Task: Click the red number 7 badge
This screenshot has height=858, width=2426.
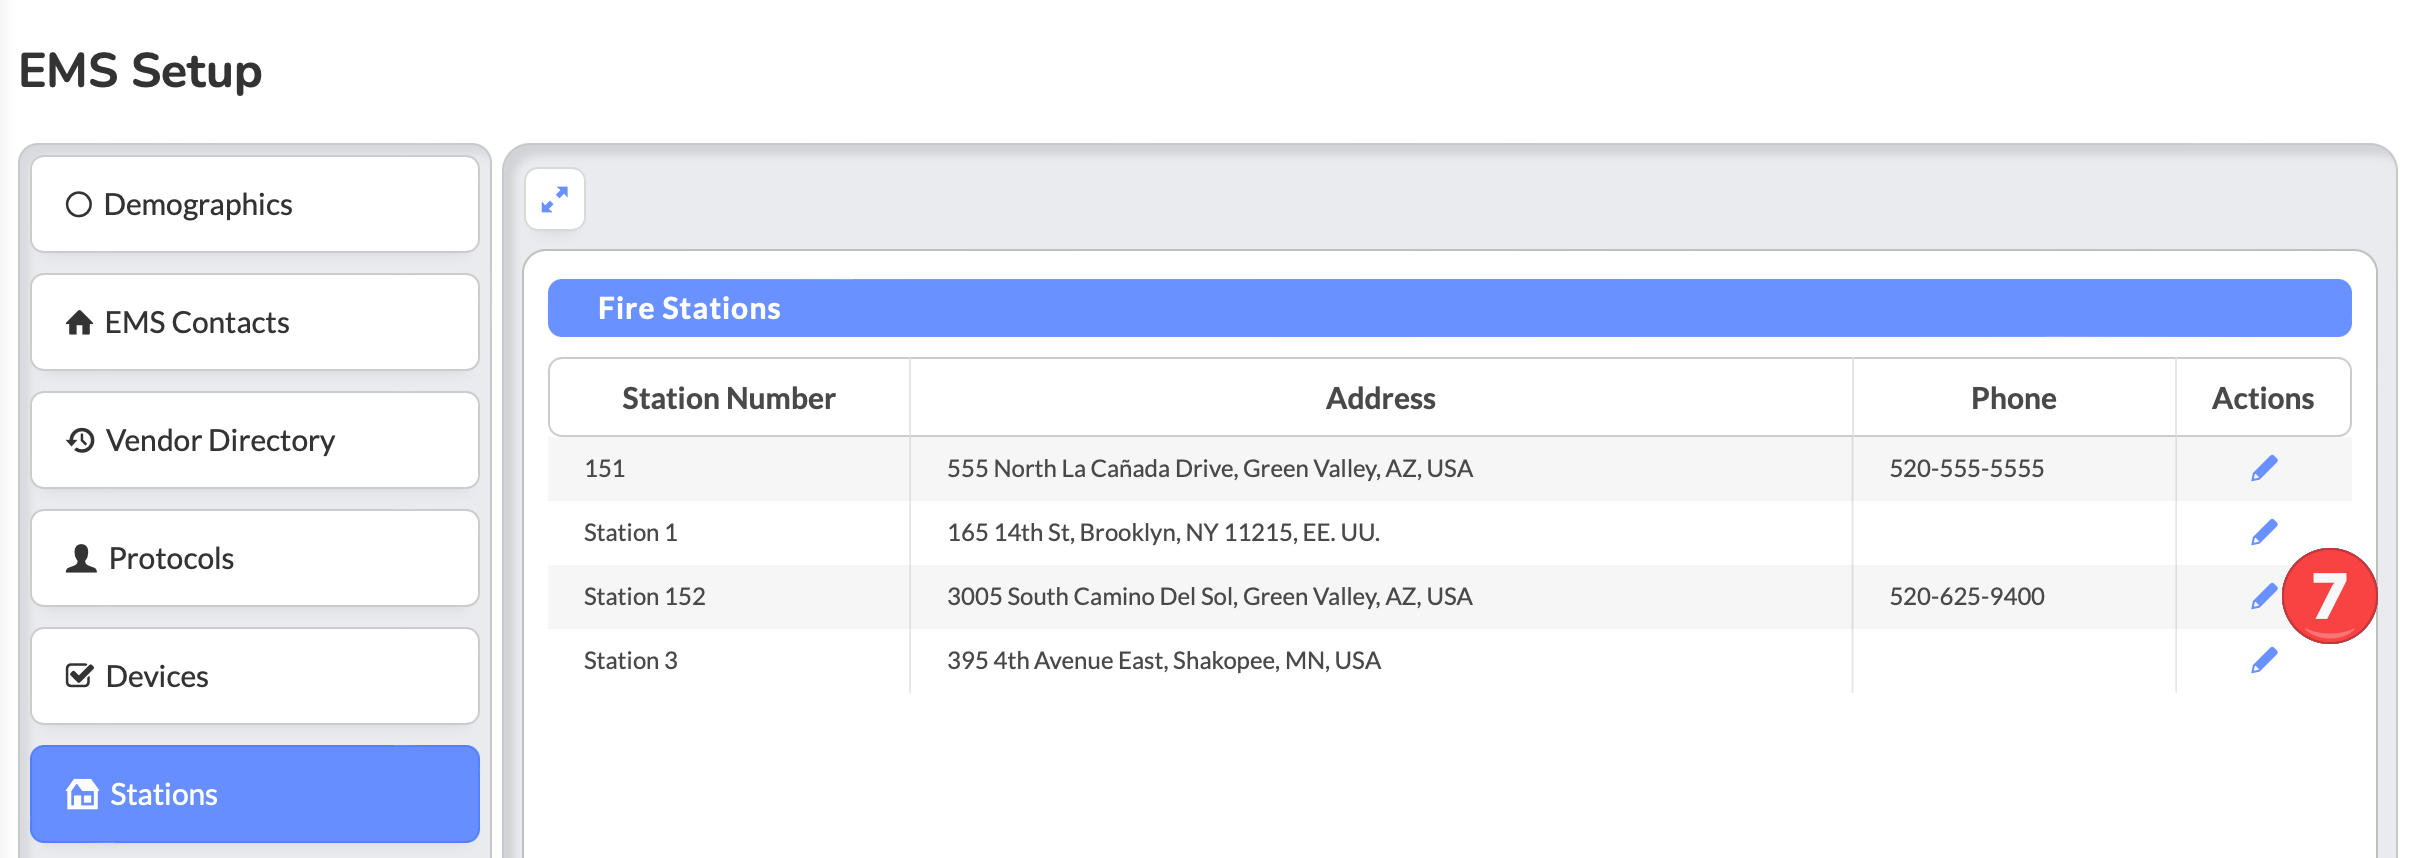Action: [x=2329, y=596]
